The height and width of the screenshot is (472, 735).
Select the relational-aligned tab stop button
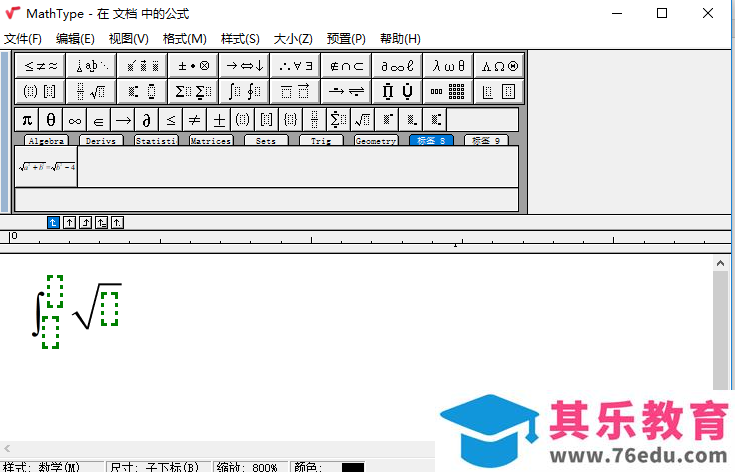101,223
